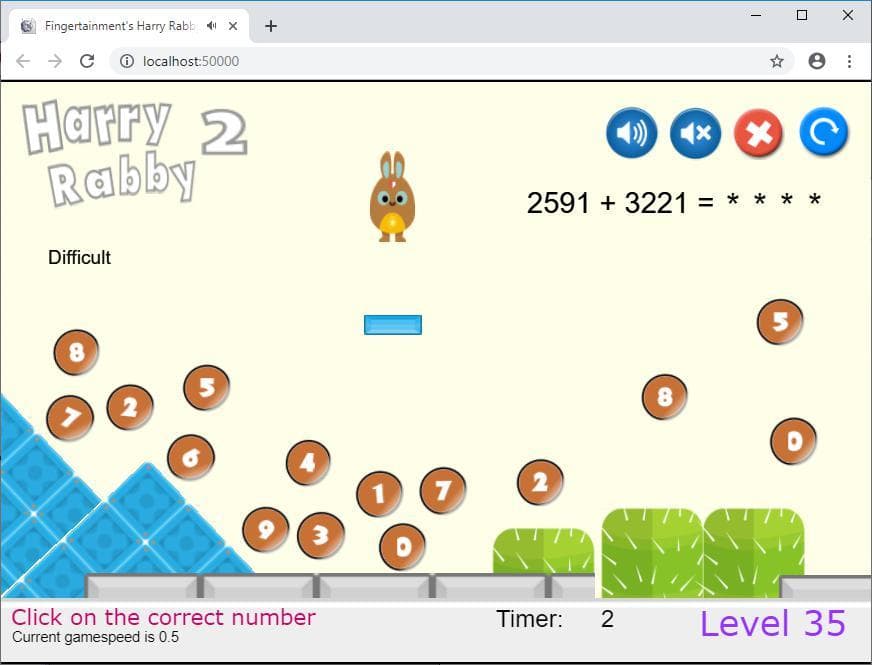Click the number 1 ball
872x665 pixels.
tap(379, 494)
